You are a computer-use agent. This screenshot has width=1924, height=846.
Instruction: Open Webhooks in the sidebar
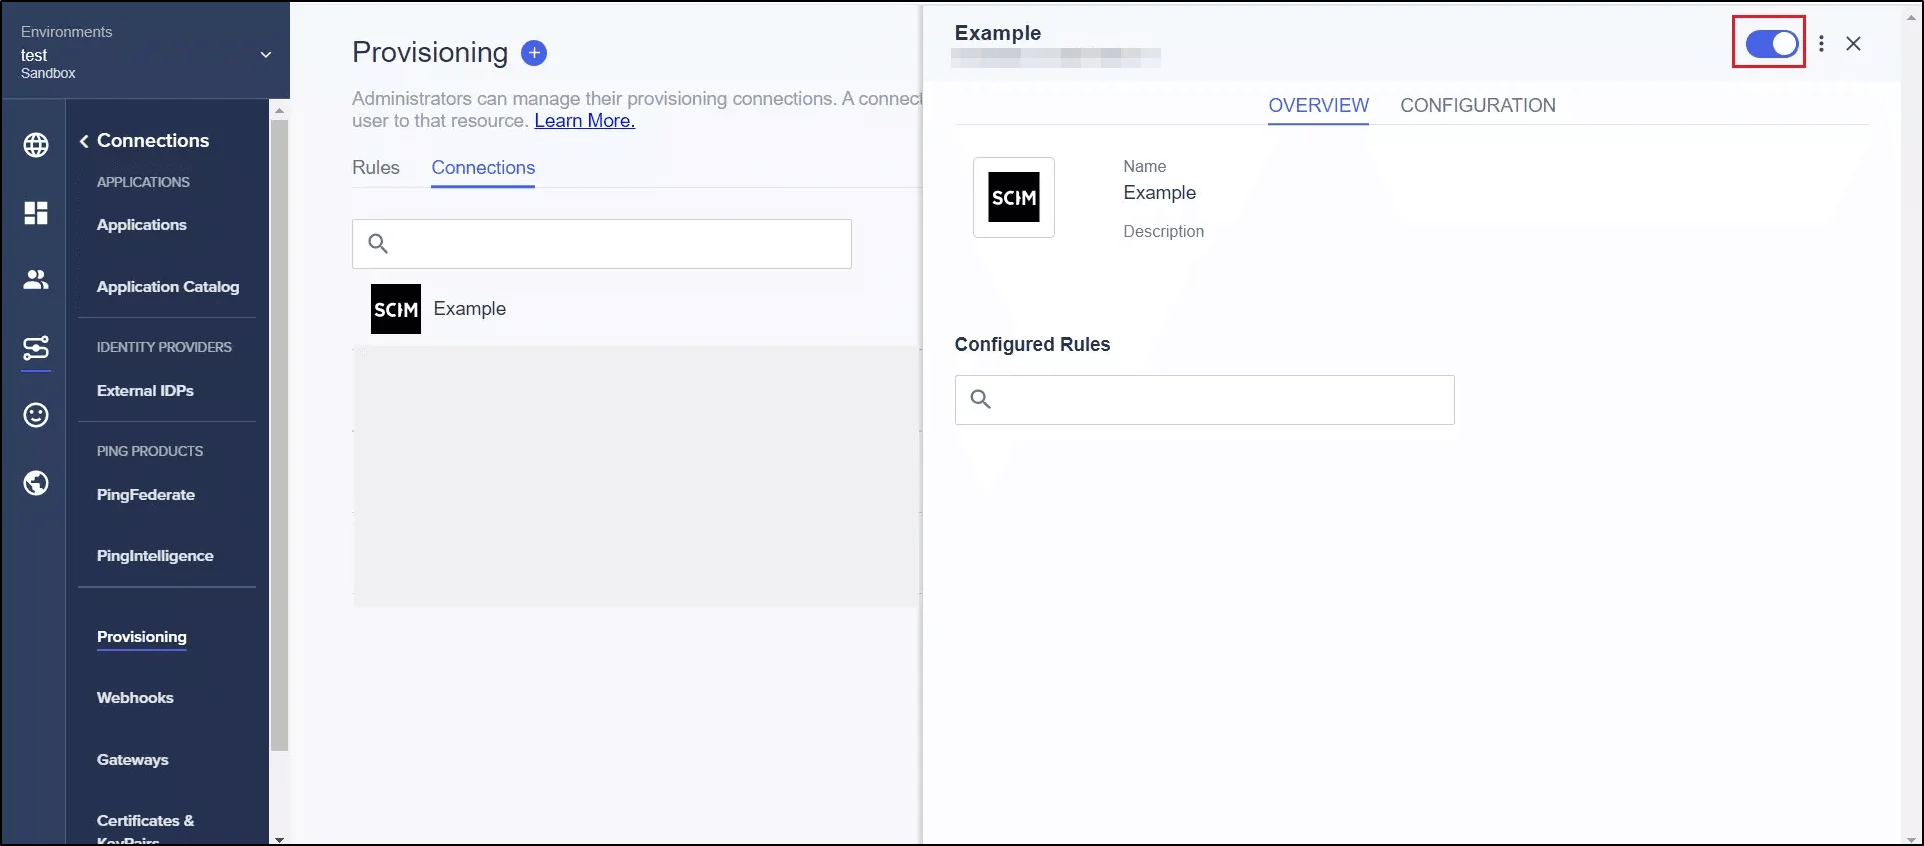135,698
